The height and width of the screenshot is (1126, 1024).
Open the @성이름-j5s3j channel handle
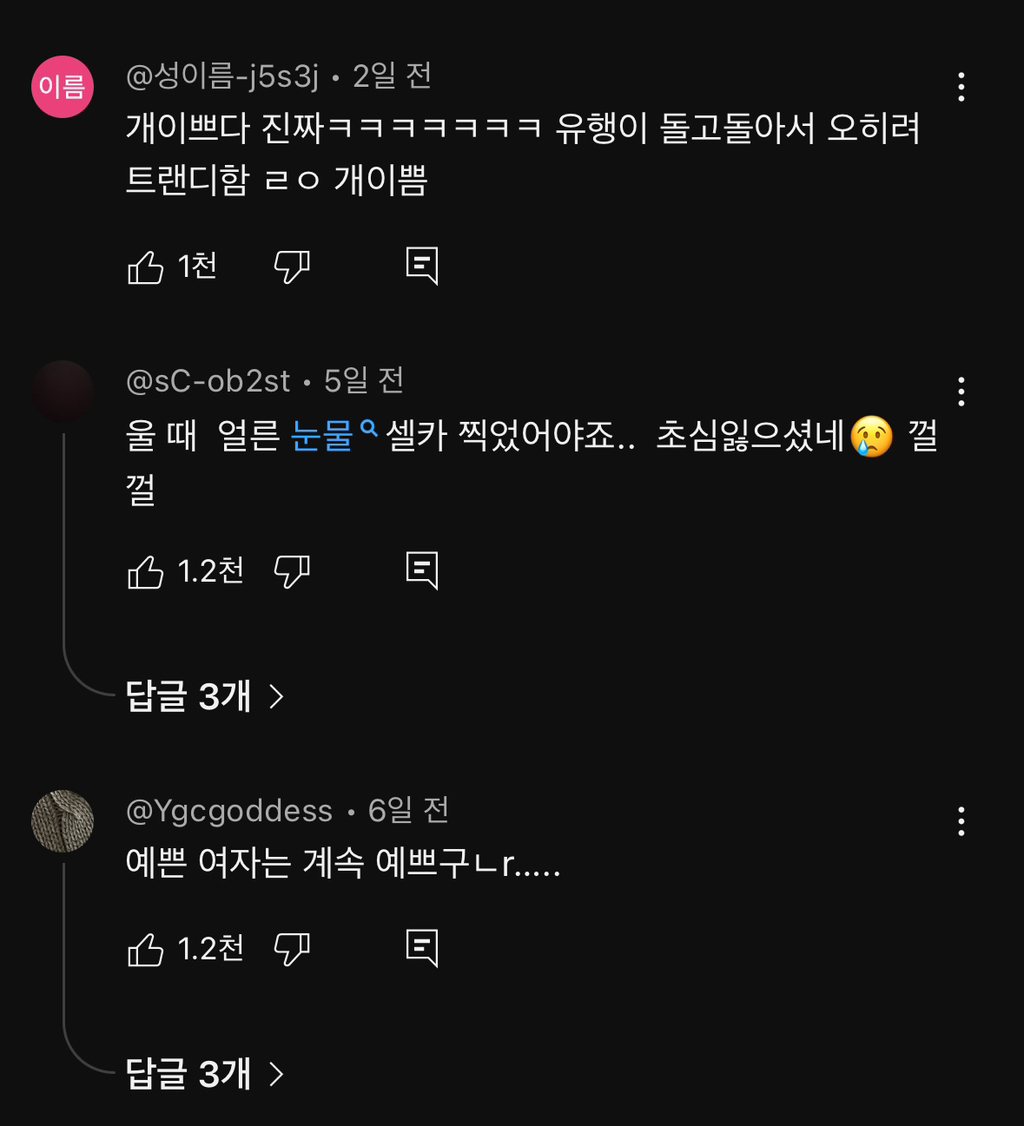tap(222, 75)
